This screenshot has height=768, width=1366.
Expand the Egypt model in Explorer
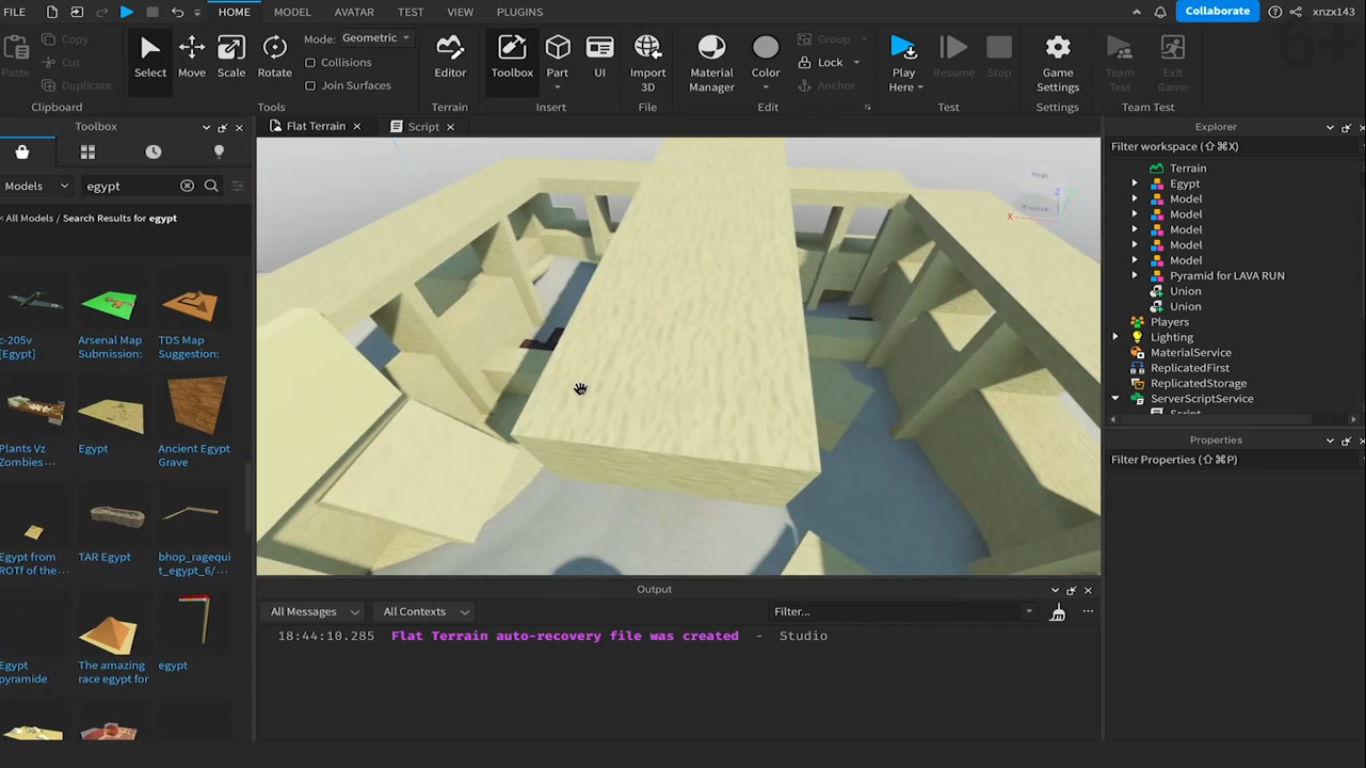(1134, 184)
